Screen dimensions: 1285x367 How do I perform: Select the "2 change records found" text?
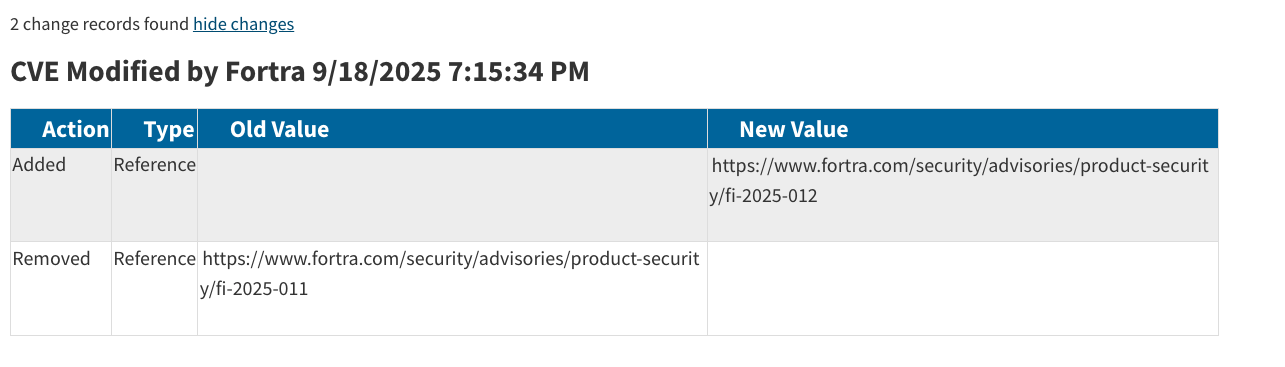point(99,24)
